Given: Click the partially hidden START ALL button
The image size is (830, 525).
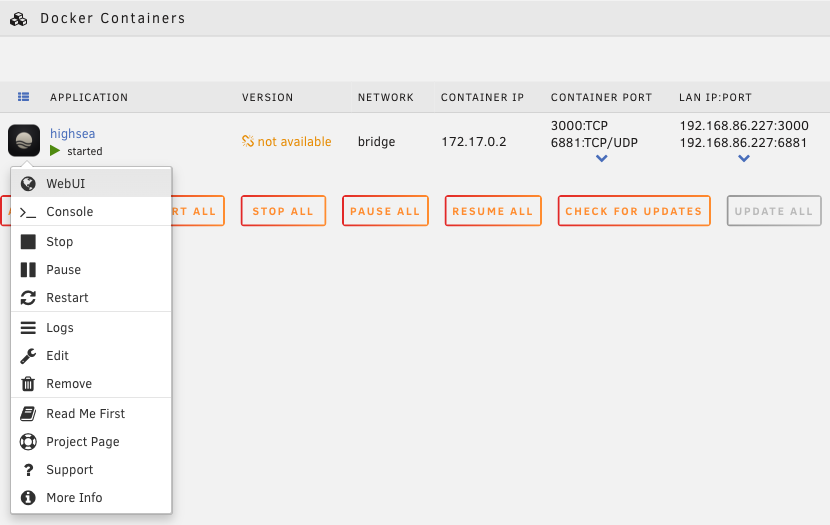Looking at the screenshot, I should pyautogui.click(x=199, y=211).
